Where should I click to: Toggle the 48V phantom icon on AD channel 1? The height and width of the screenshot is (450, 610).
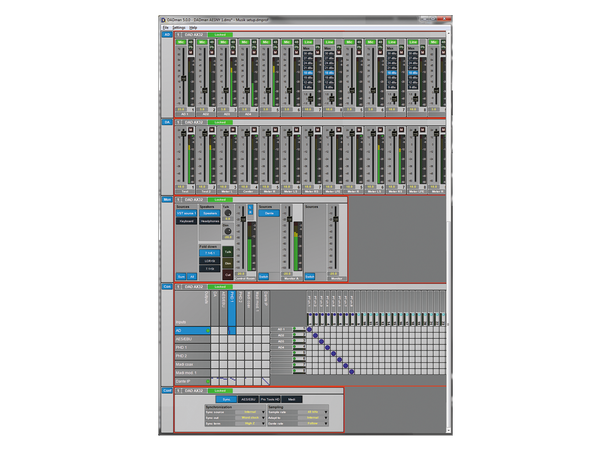point(191,42)
